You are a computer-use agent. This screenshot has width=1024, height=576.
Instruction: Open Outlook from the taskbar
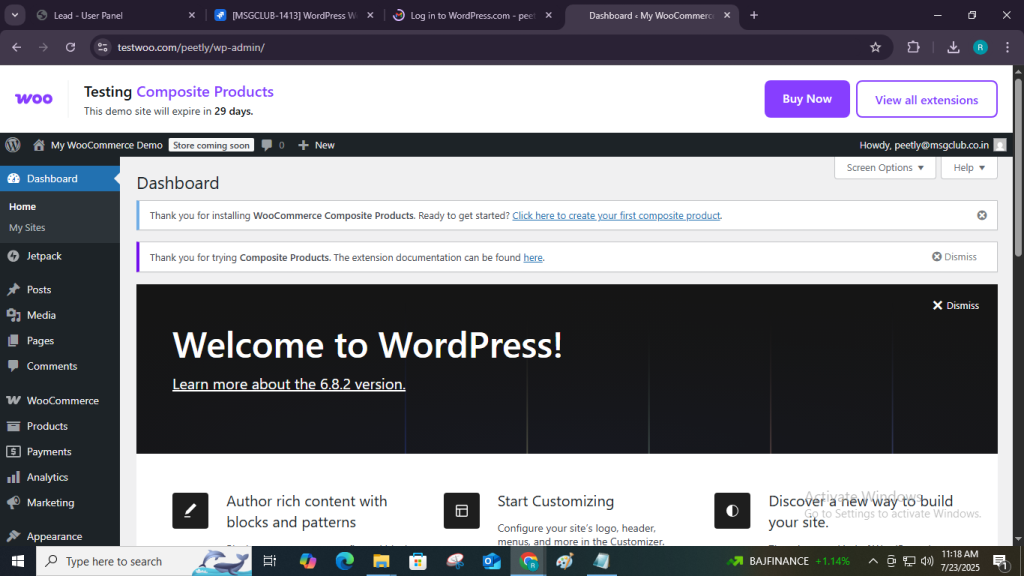492,561
